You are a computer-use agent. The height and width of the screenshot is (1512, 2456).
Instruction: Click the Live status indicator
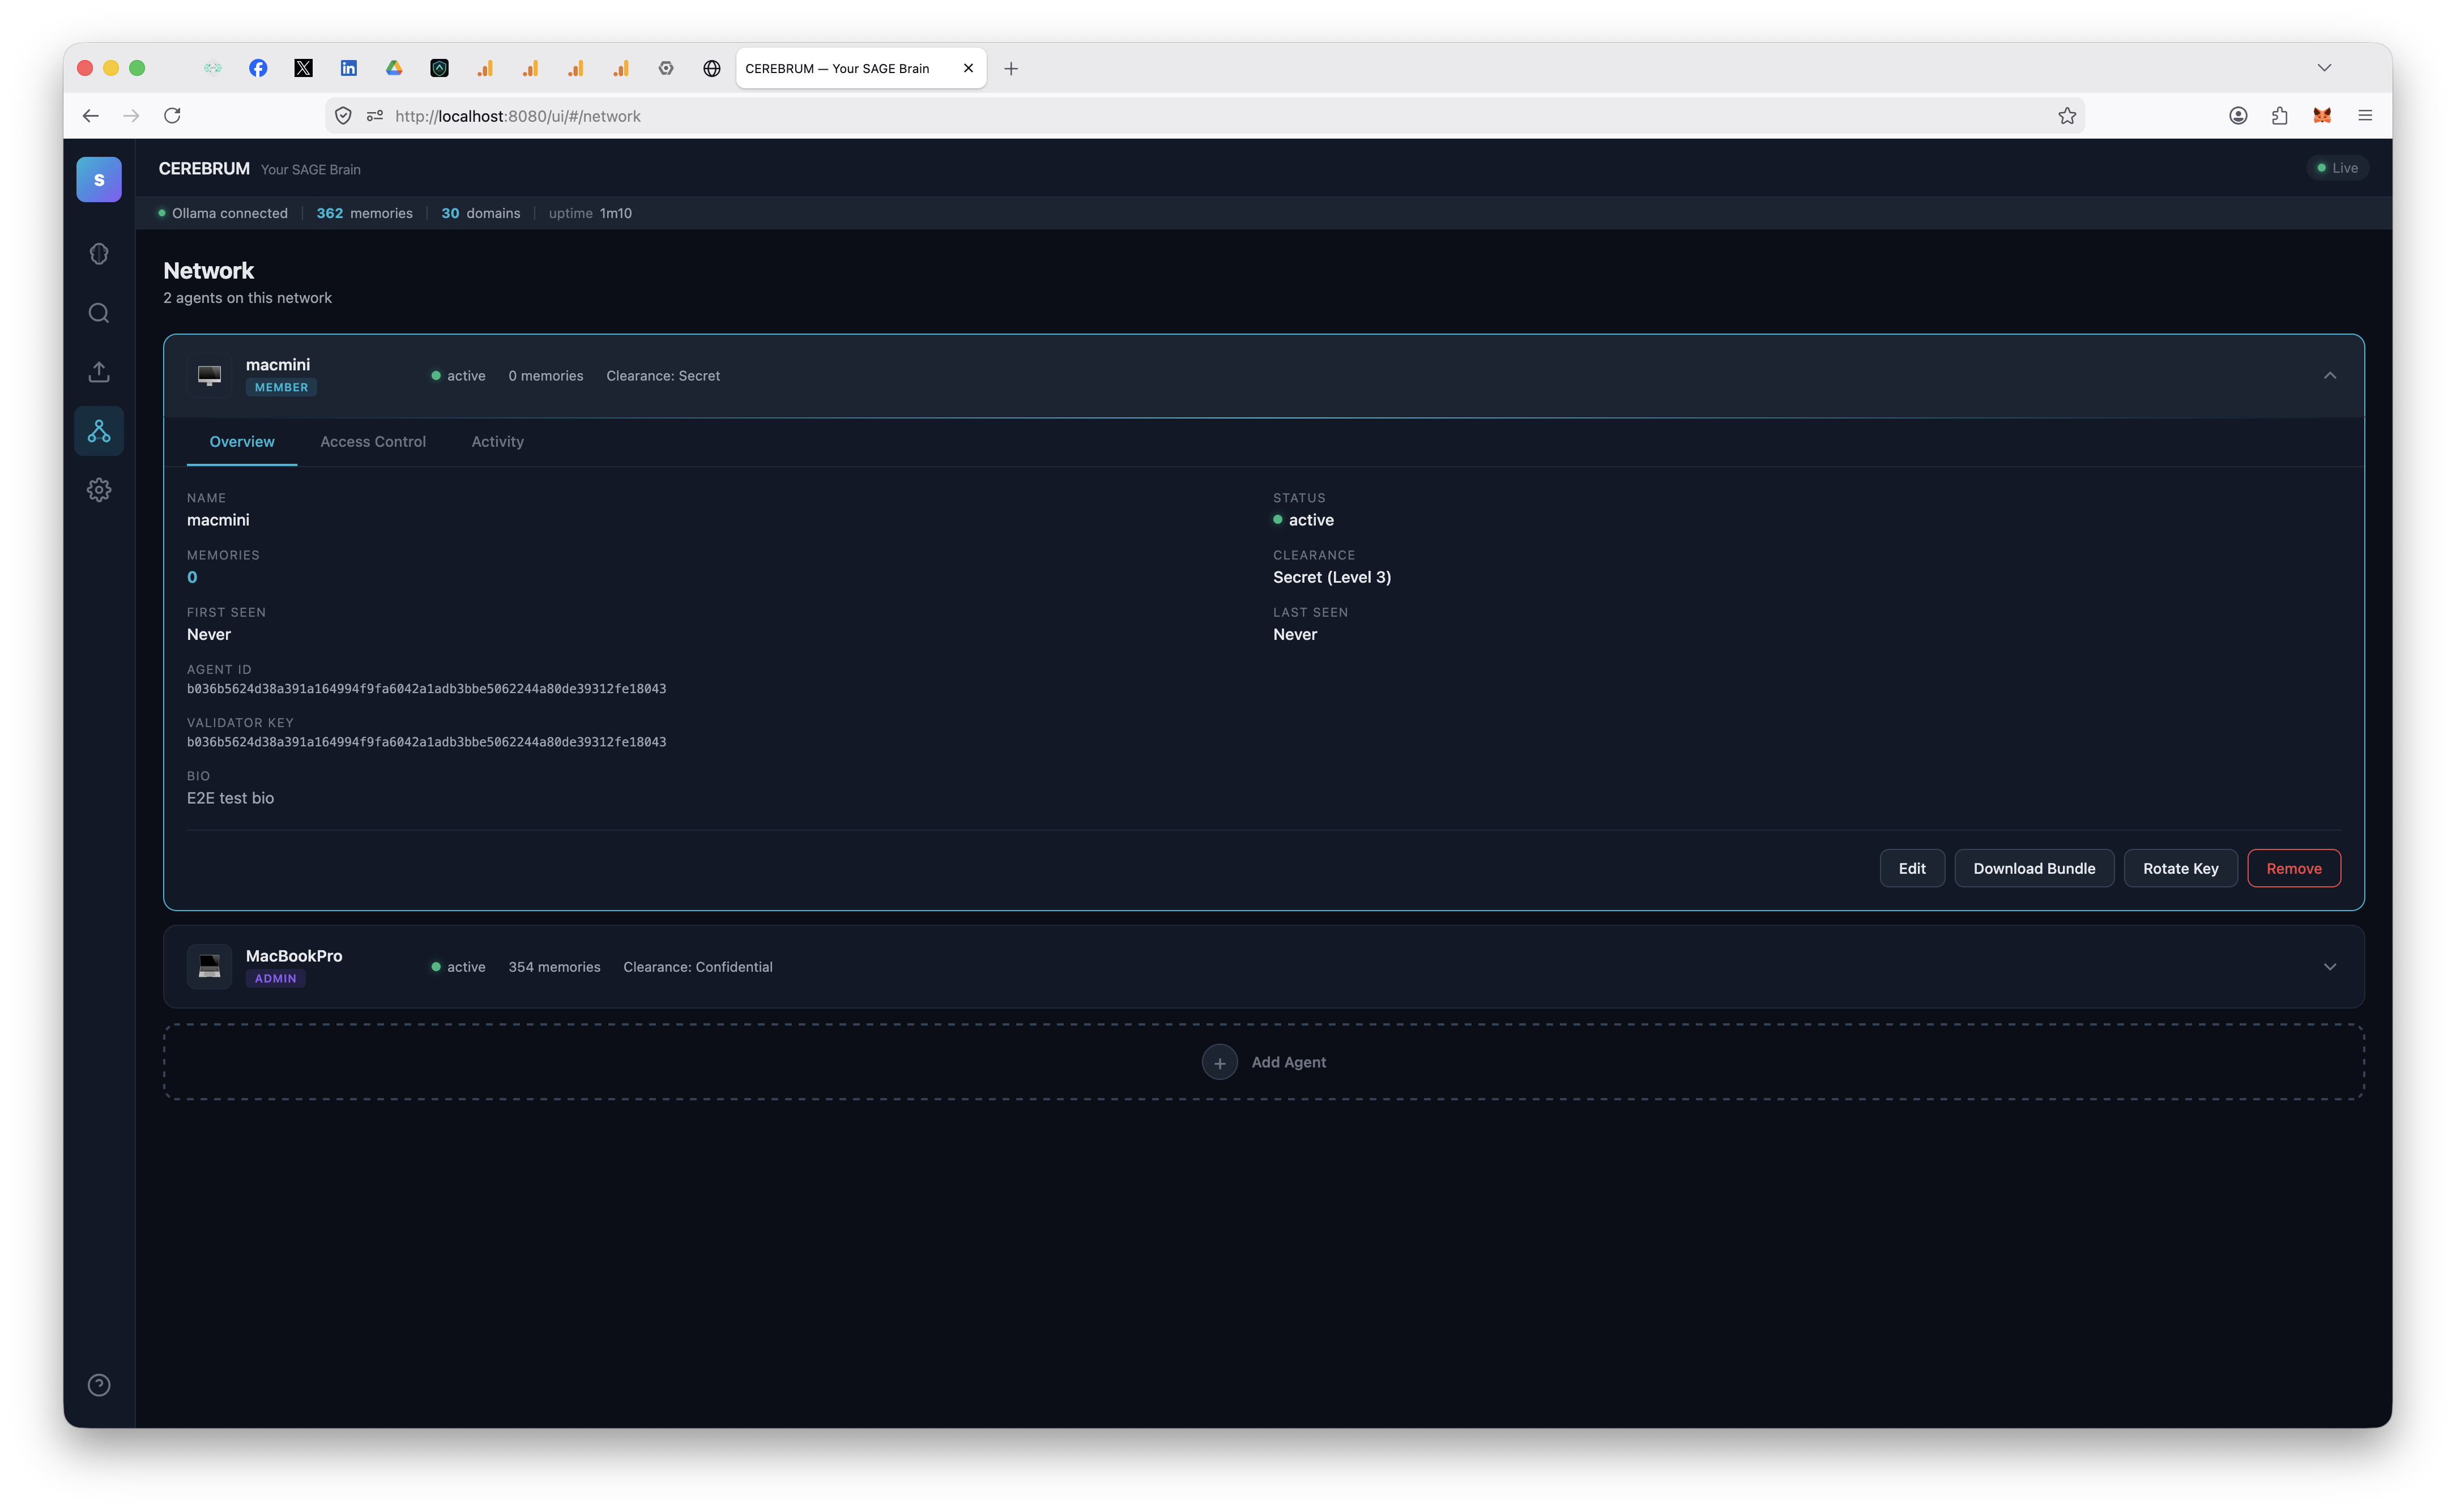(x=2338, y=167)
